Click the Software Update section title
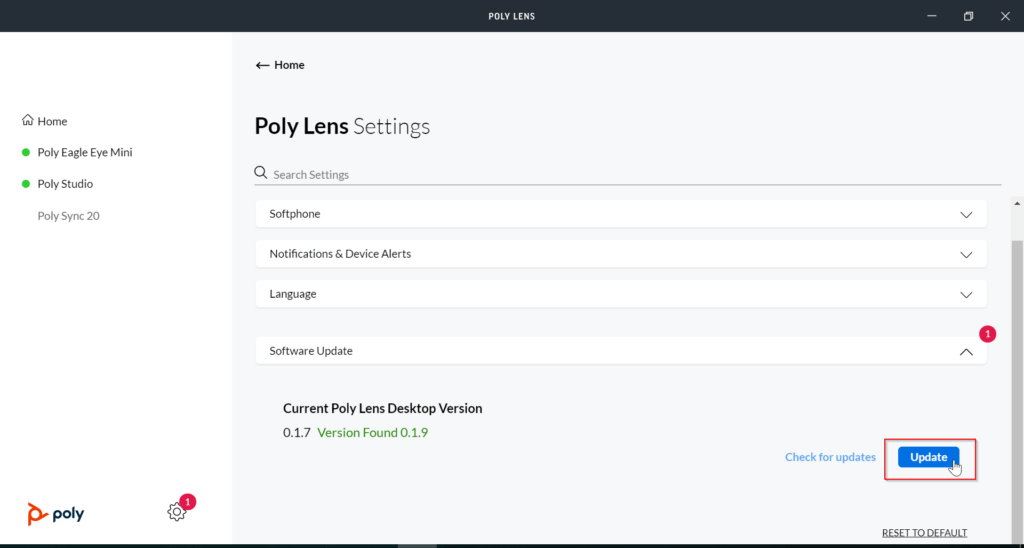This screenshot has height=548, width=1024. tap(311, 351)
